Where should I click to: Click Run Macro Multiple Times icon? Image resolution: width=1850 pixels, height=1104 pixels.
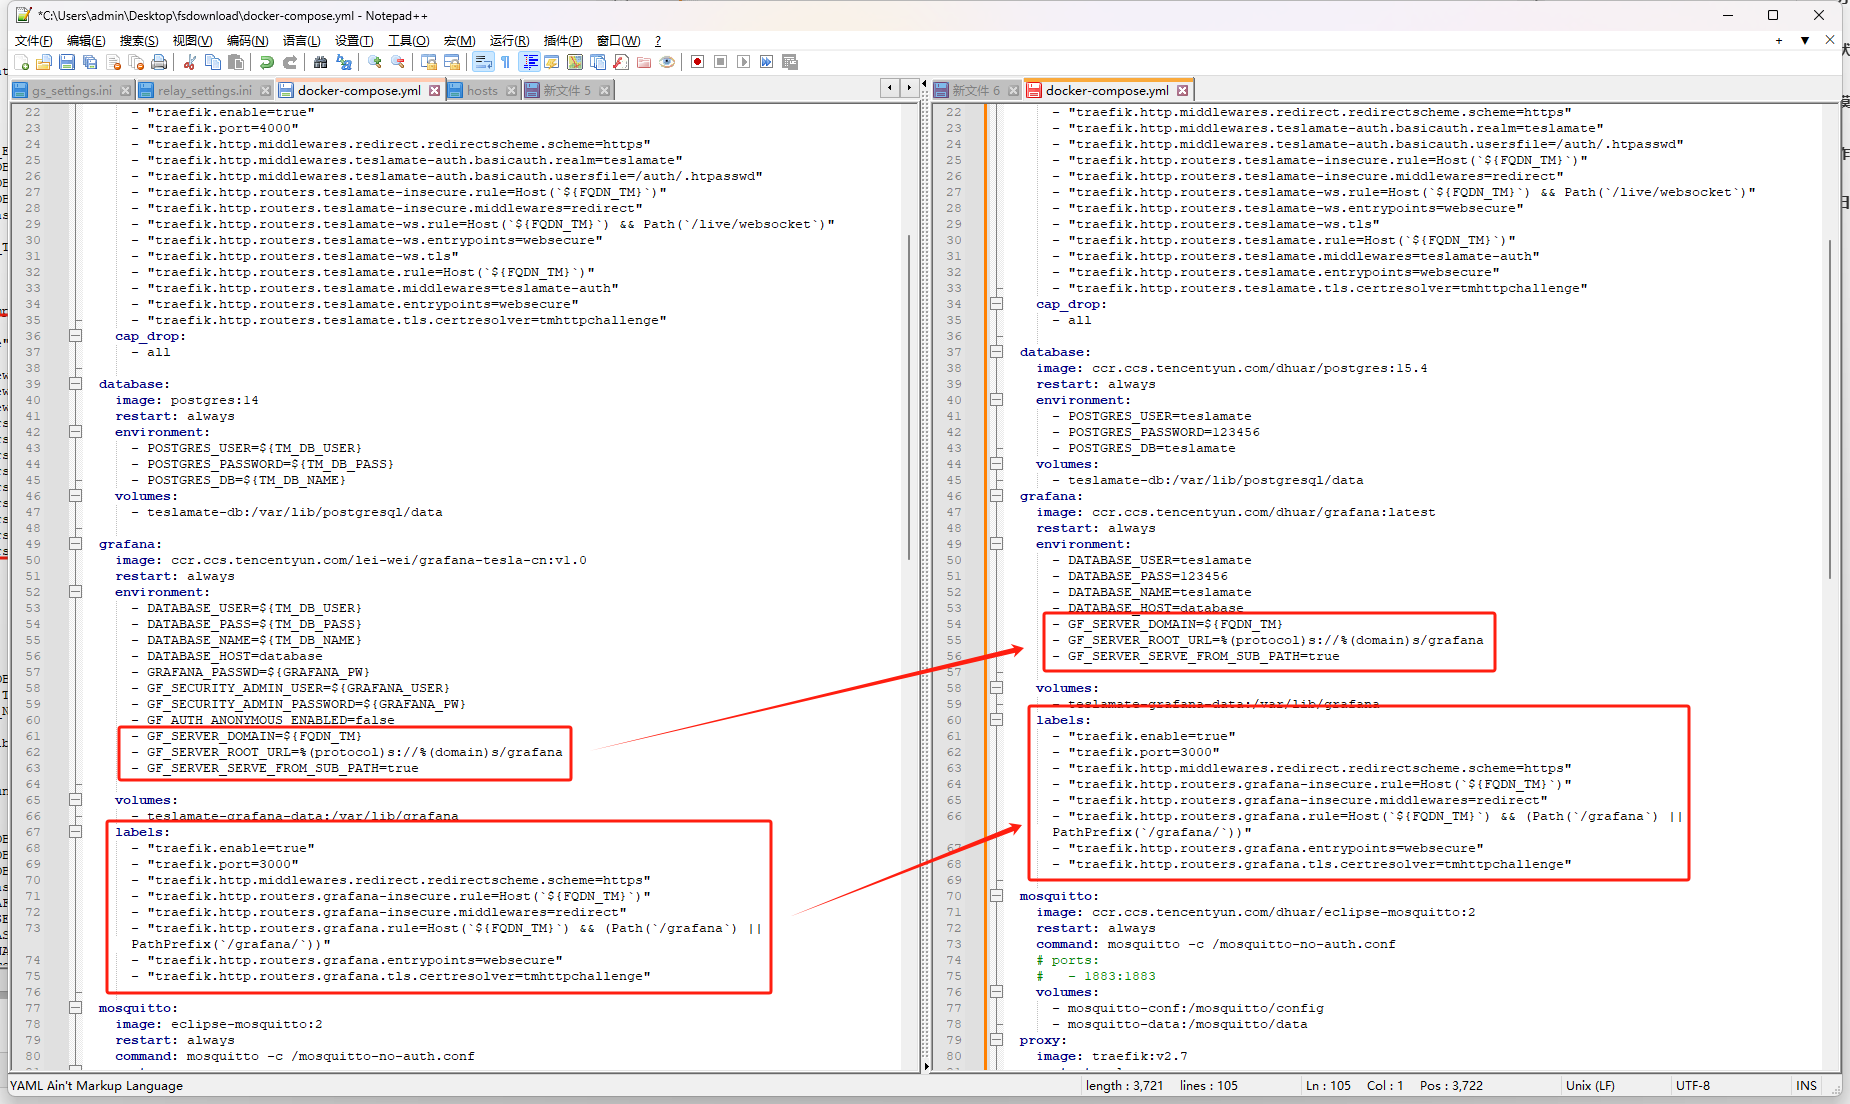(x=766, y=62)
